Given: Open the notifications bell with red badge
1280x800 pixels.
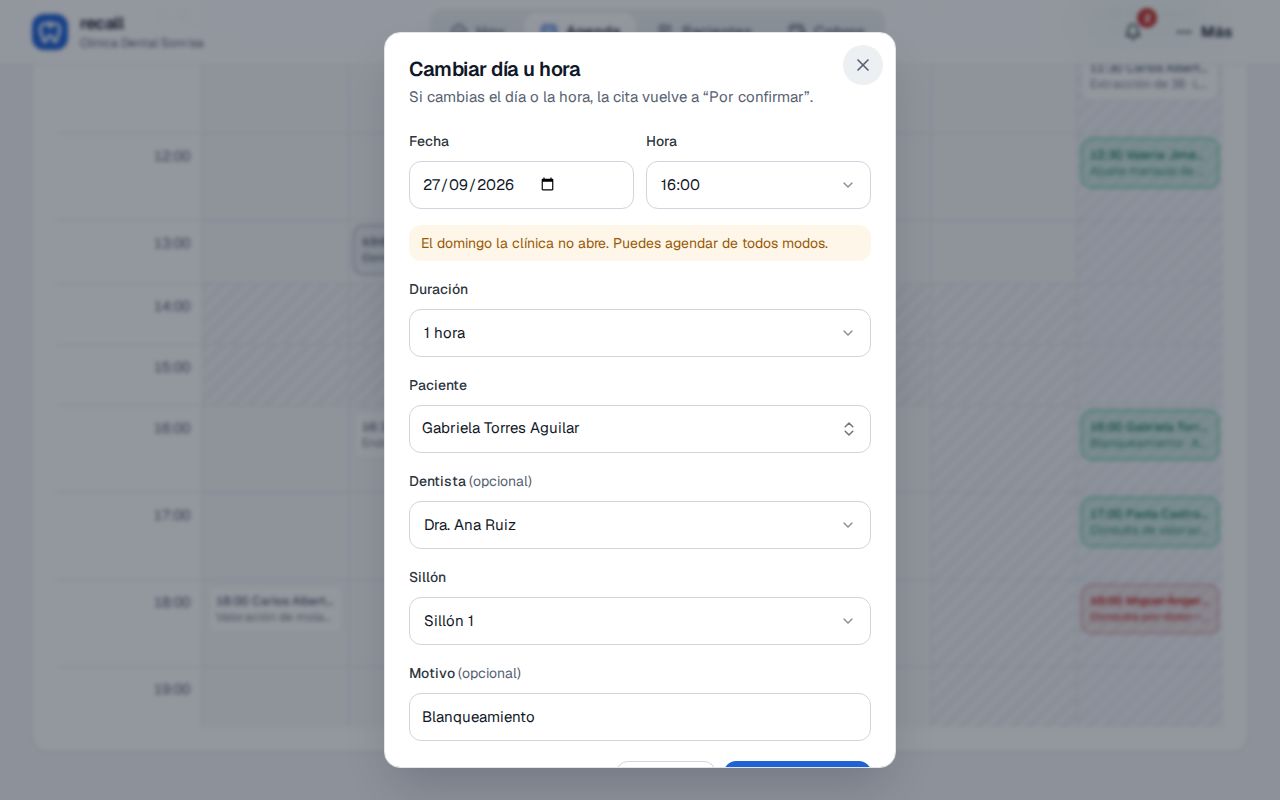Looking at the screenshot, I should point(1133,31).
